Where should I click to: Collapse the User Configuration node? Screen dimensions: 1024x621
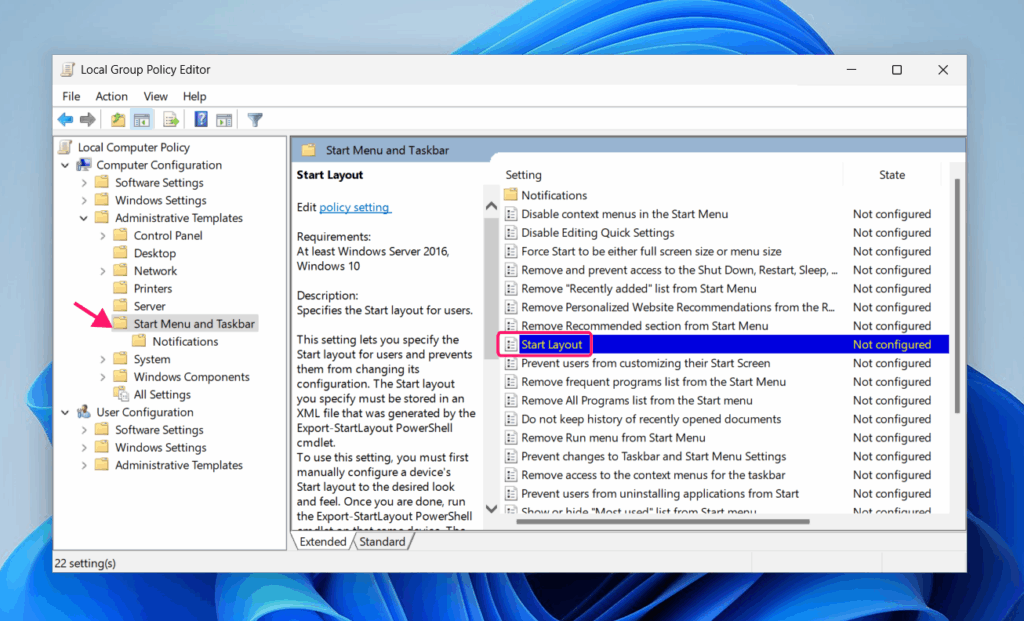[65, 413]
